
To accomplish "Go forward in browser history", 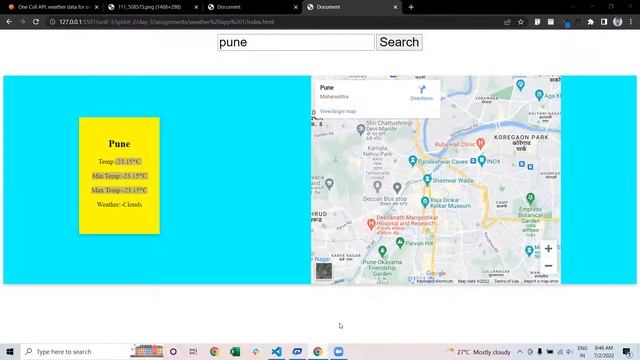I will pos(22,22).
